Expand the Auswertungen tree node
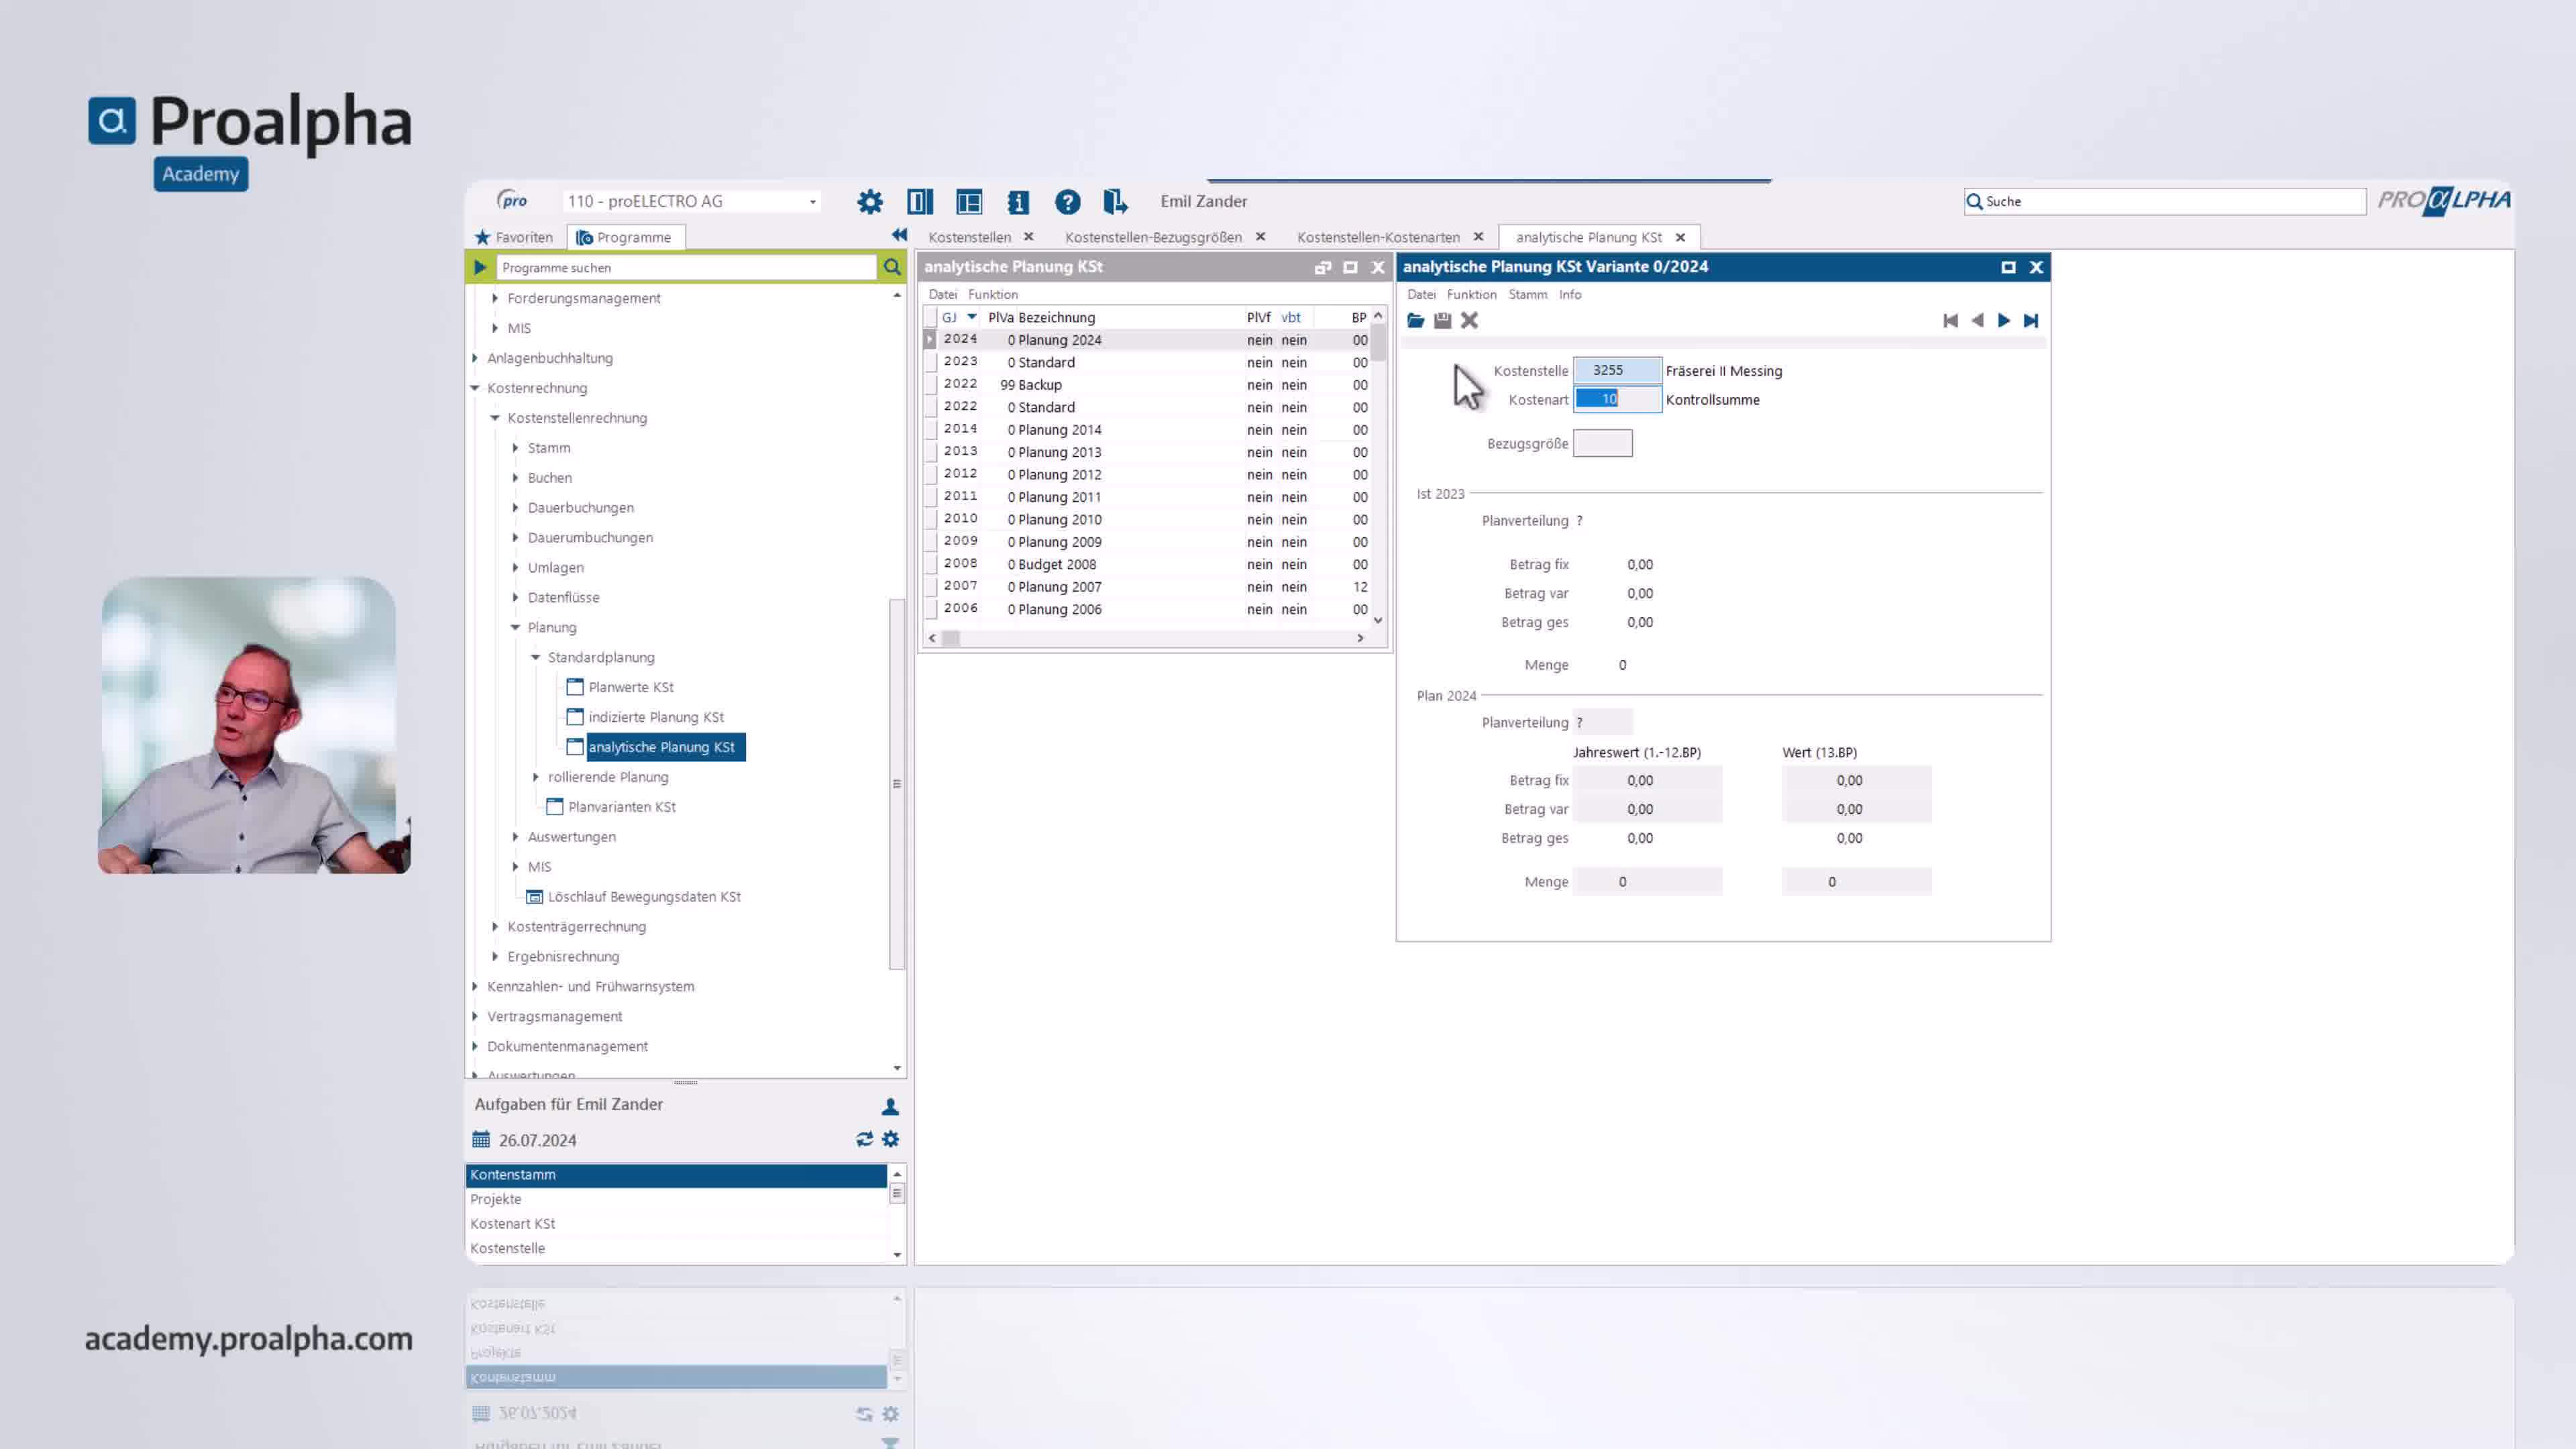 click(x=516, y=837)
